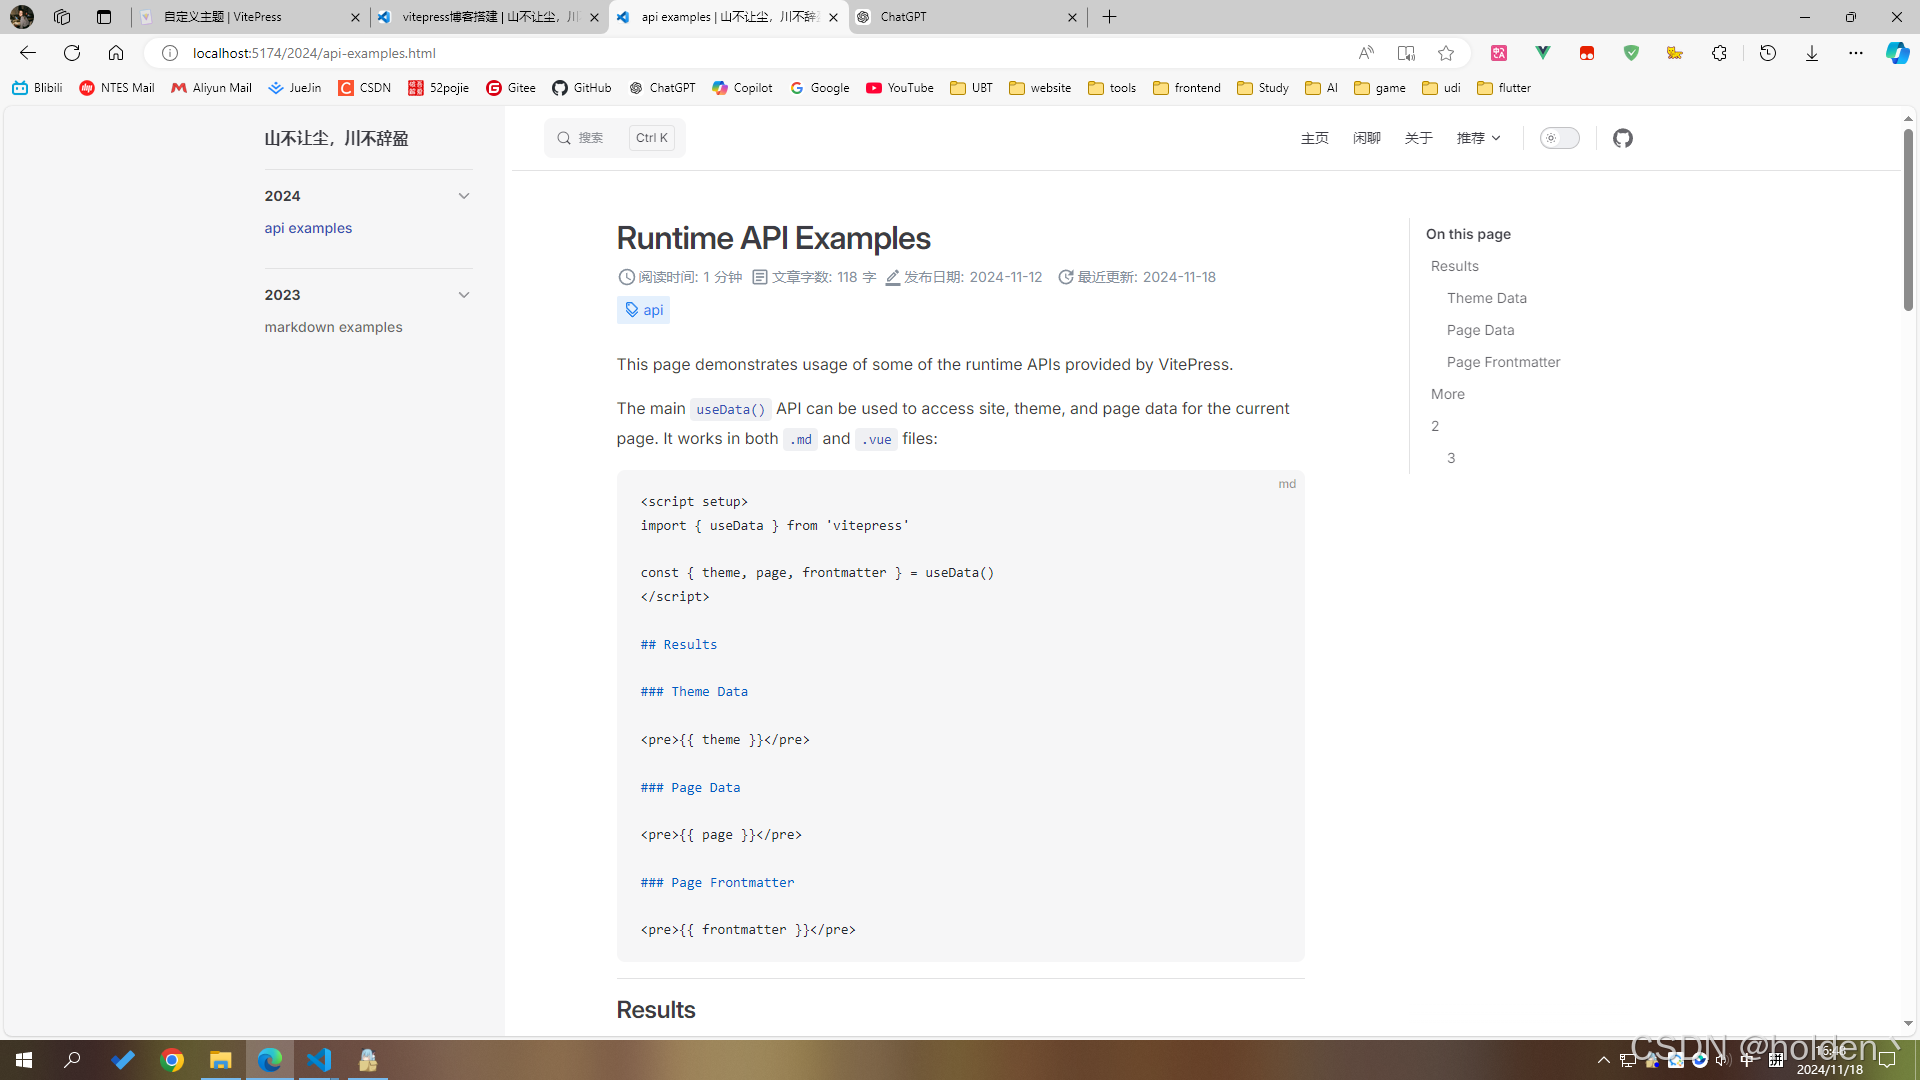This screenshot has width=1920, height=1080.
Task: Click the api tag badge
Action: coord(643,310)
